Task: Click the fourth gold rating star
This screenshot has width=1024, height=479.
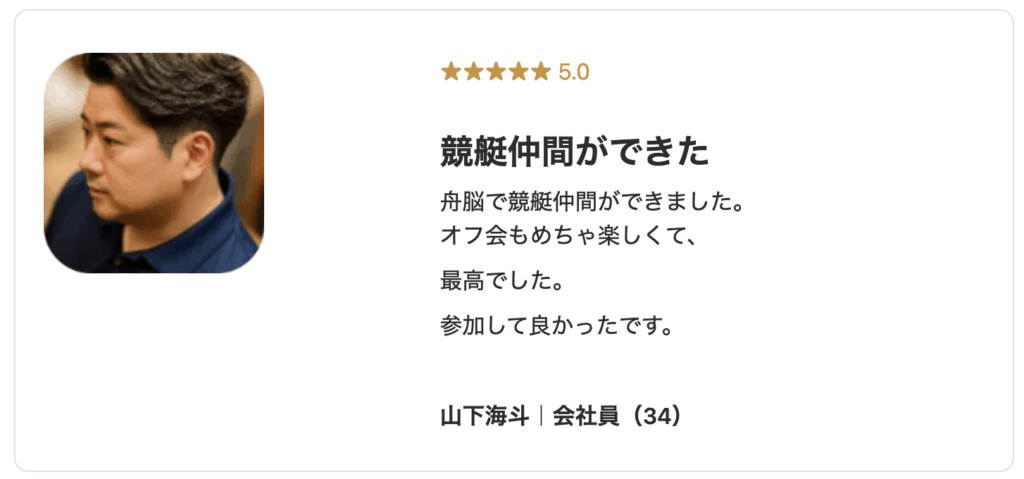Action: 518,71
